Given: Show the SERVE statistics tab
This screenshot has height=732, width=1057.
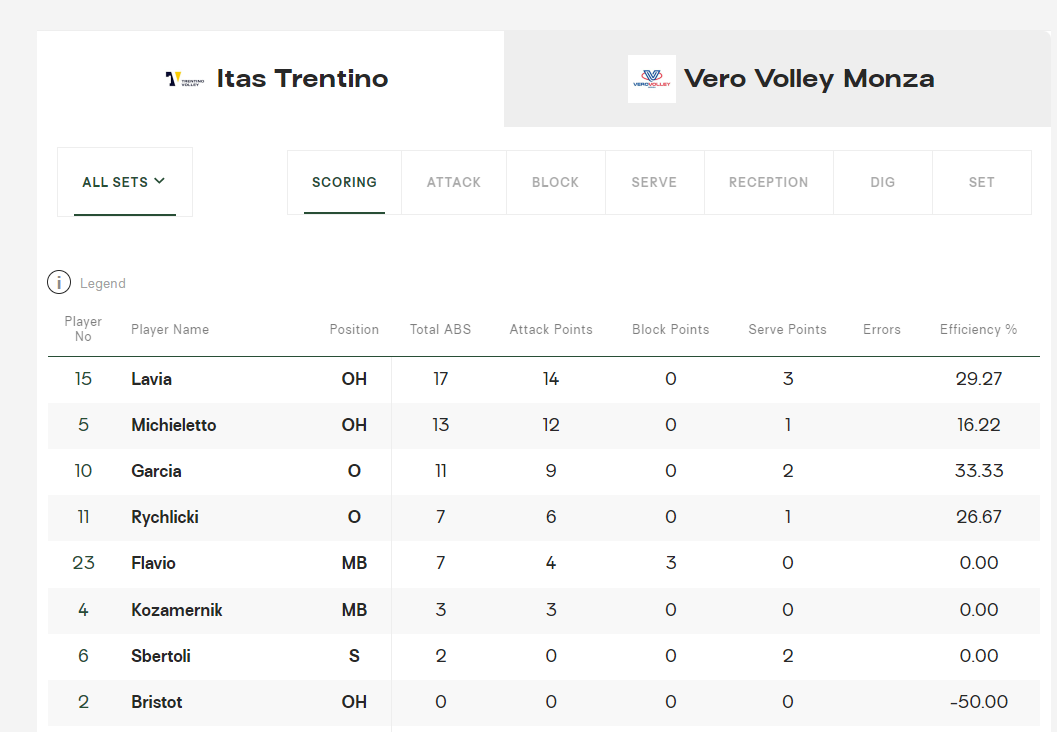Looking at the screenshot, I should coord(654,182).
